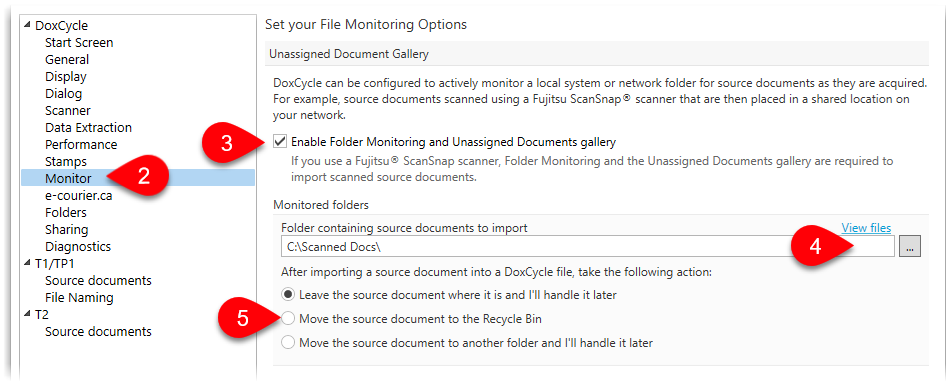Collapse the T2 tree section
Screen dimensions: 946x386
pos(28,314)
